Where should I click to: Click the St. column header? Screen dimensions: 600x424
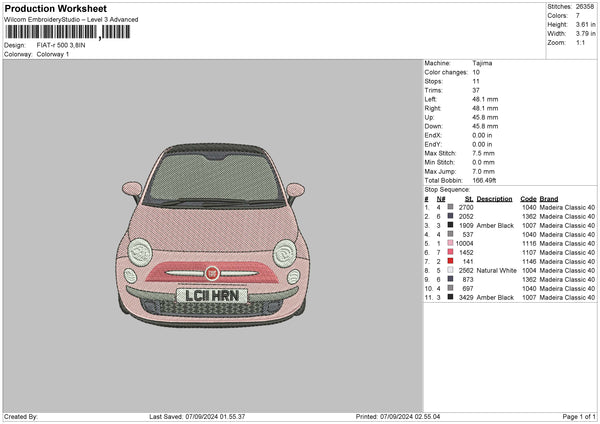coord(469,197)
